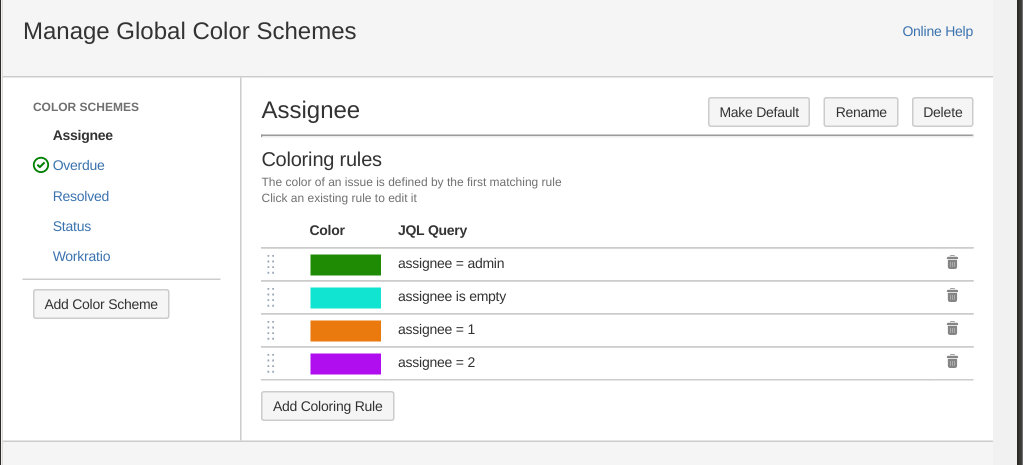Open the Online Help link
This screenshot has width=1023, height=465.
point(937,31)
